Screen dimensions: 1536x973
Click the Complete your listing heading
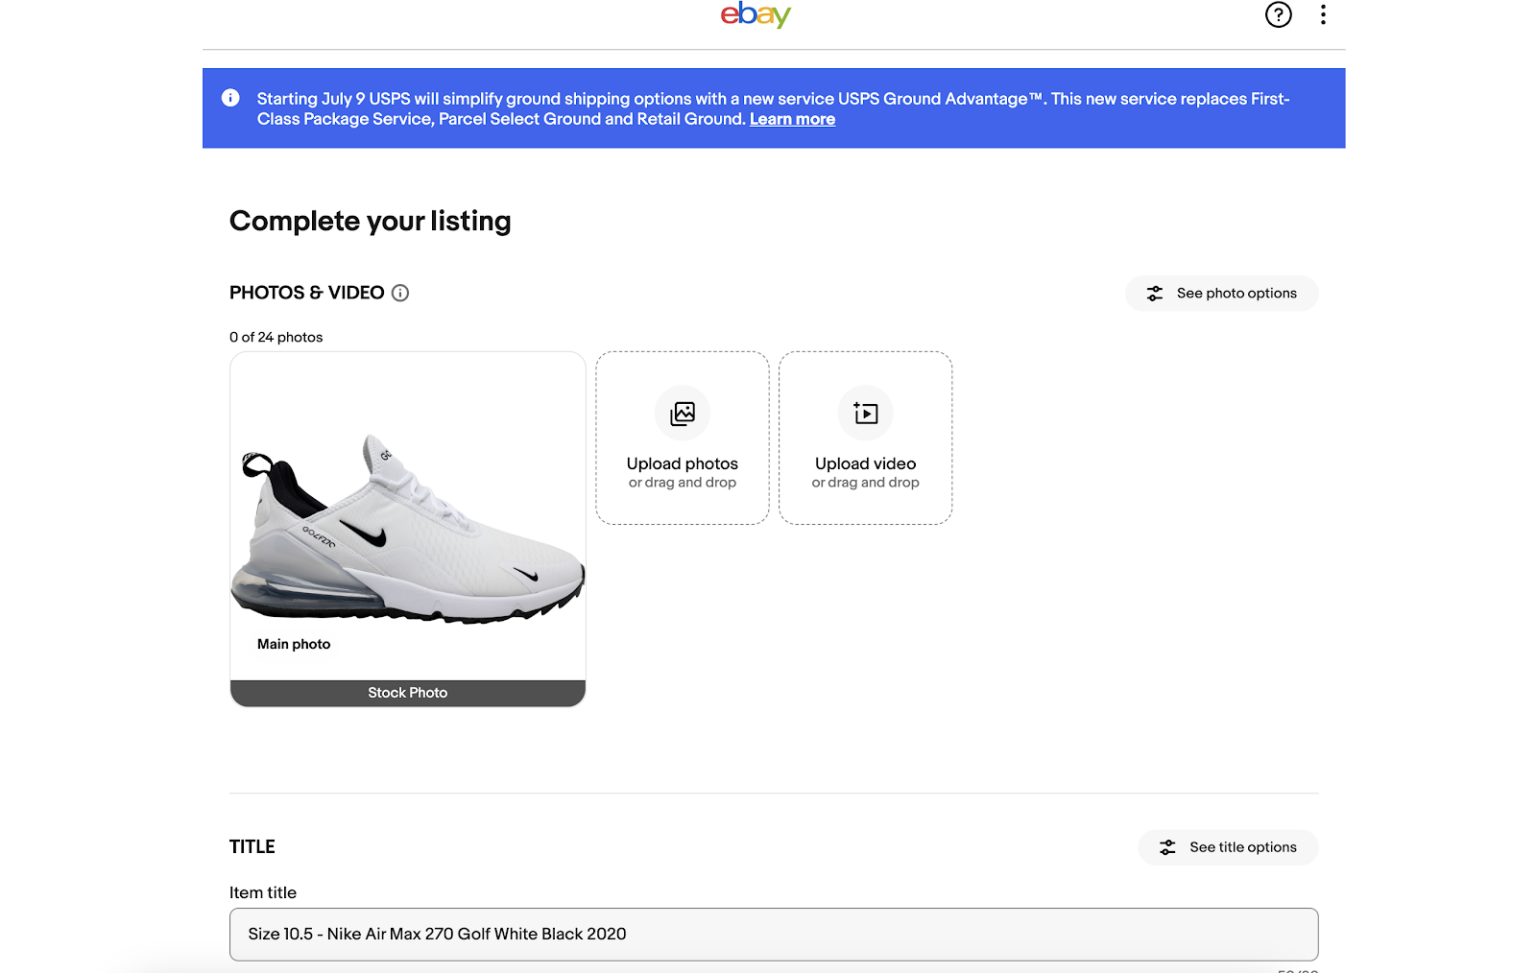370,221
